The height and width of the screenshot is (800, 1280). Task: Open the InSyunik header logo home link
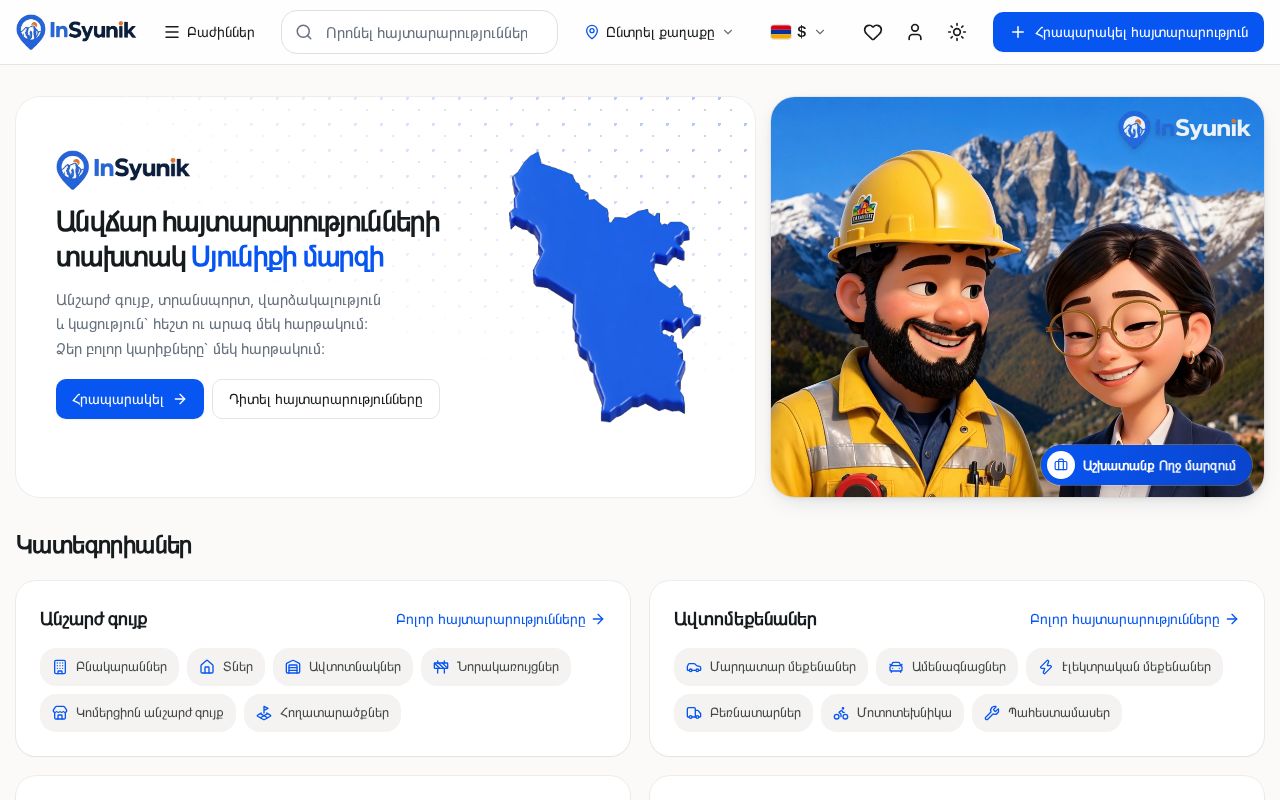click(x=76, y=32)
